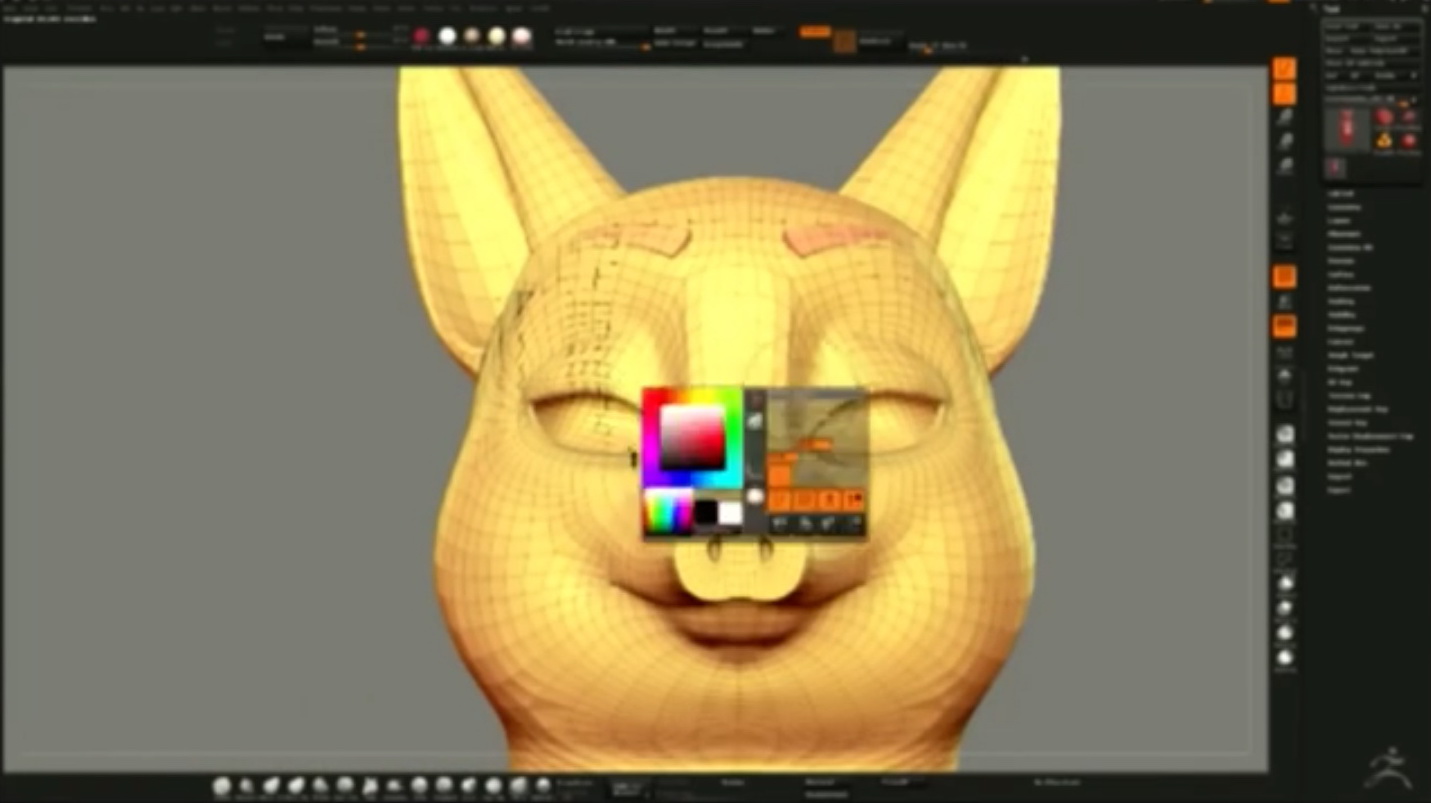Expand the Vector Displacement Map section
The width and height of the screenshot is (1431, 803).
pyautogui.click(x=1371, y=436)
